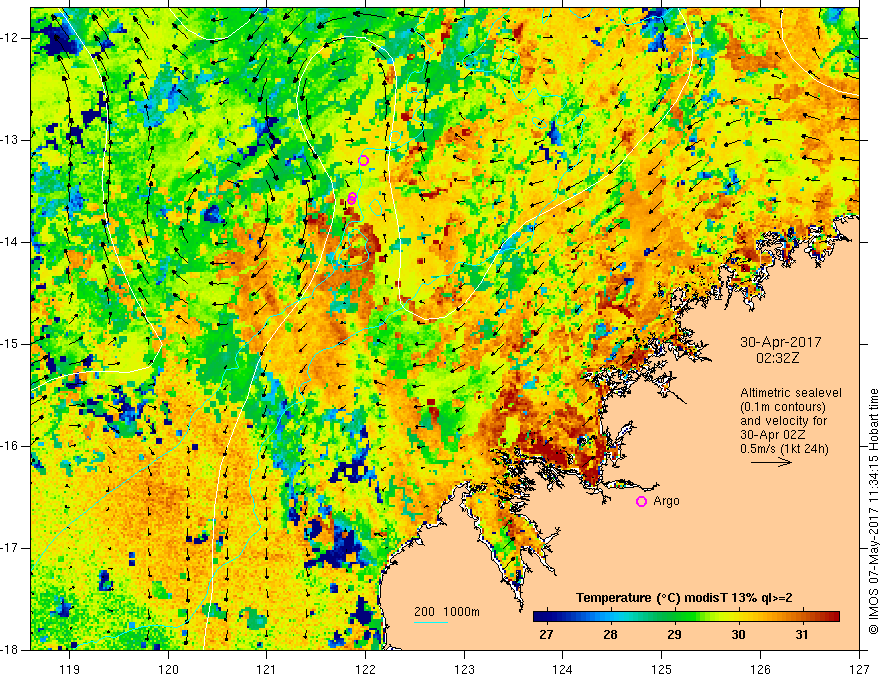
Task: Click the colorbar tick label 28
Action: (x=610, y=635)
